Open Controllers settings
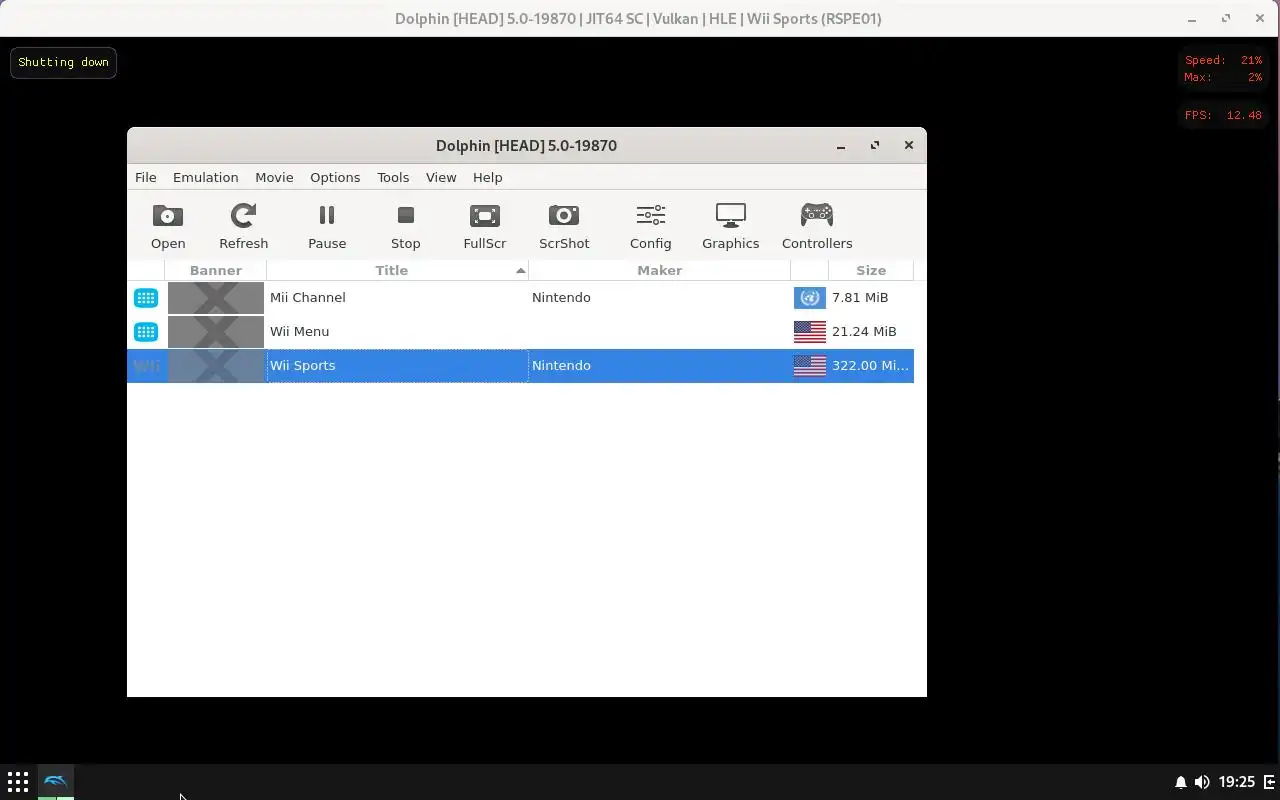This screenshot has width=1280, height=800. (x=817, y=226)
